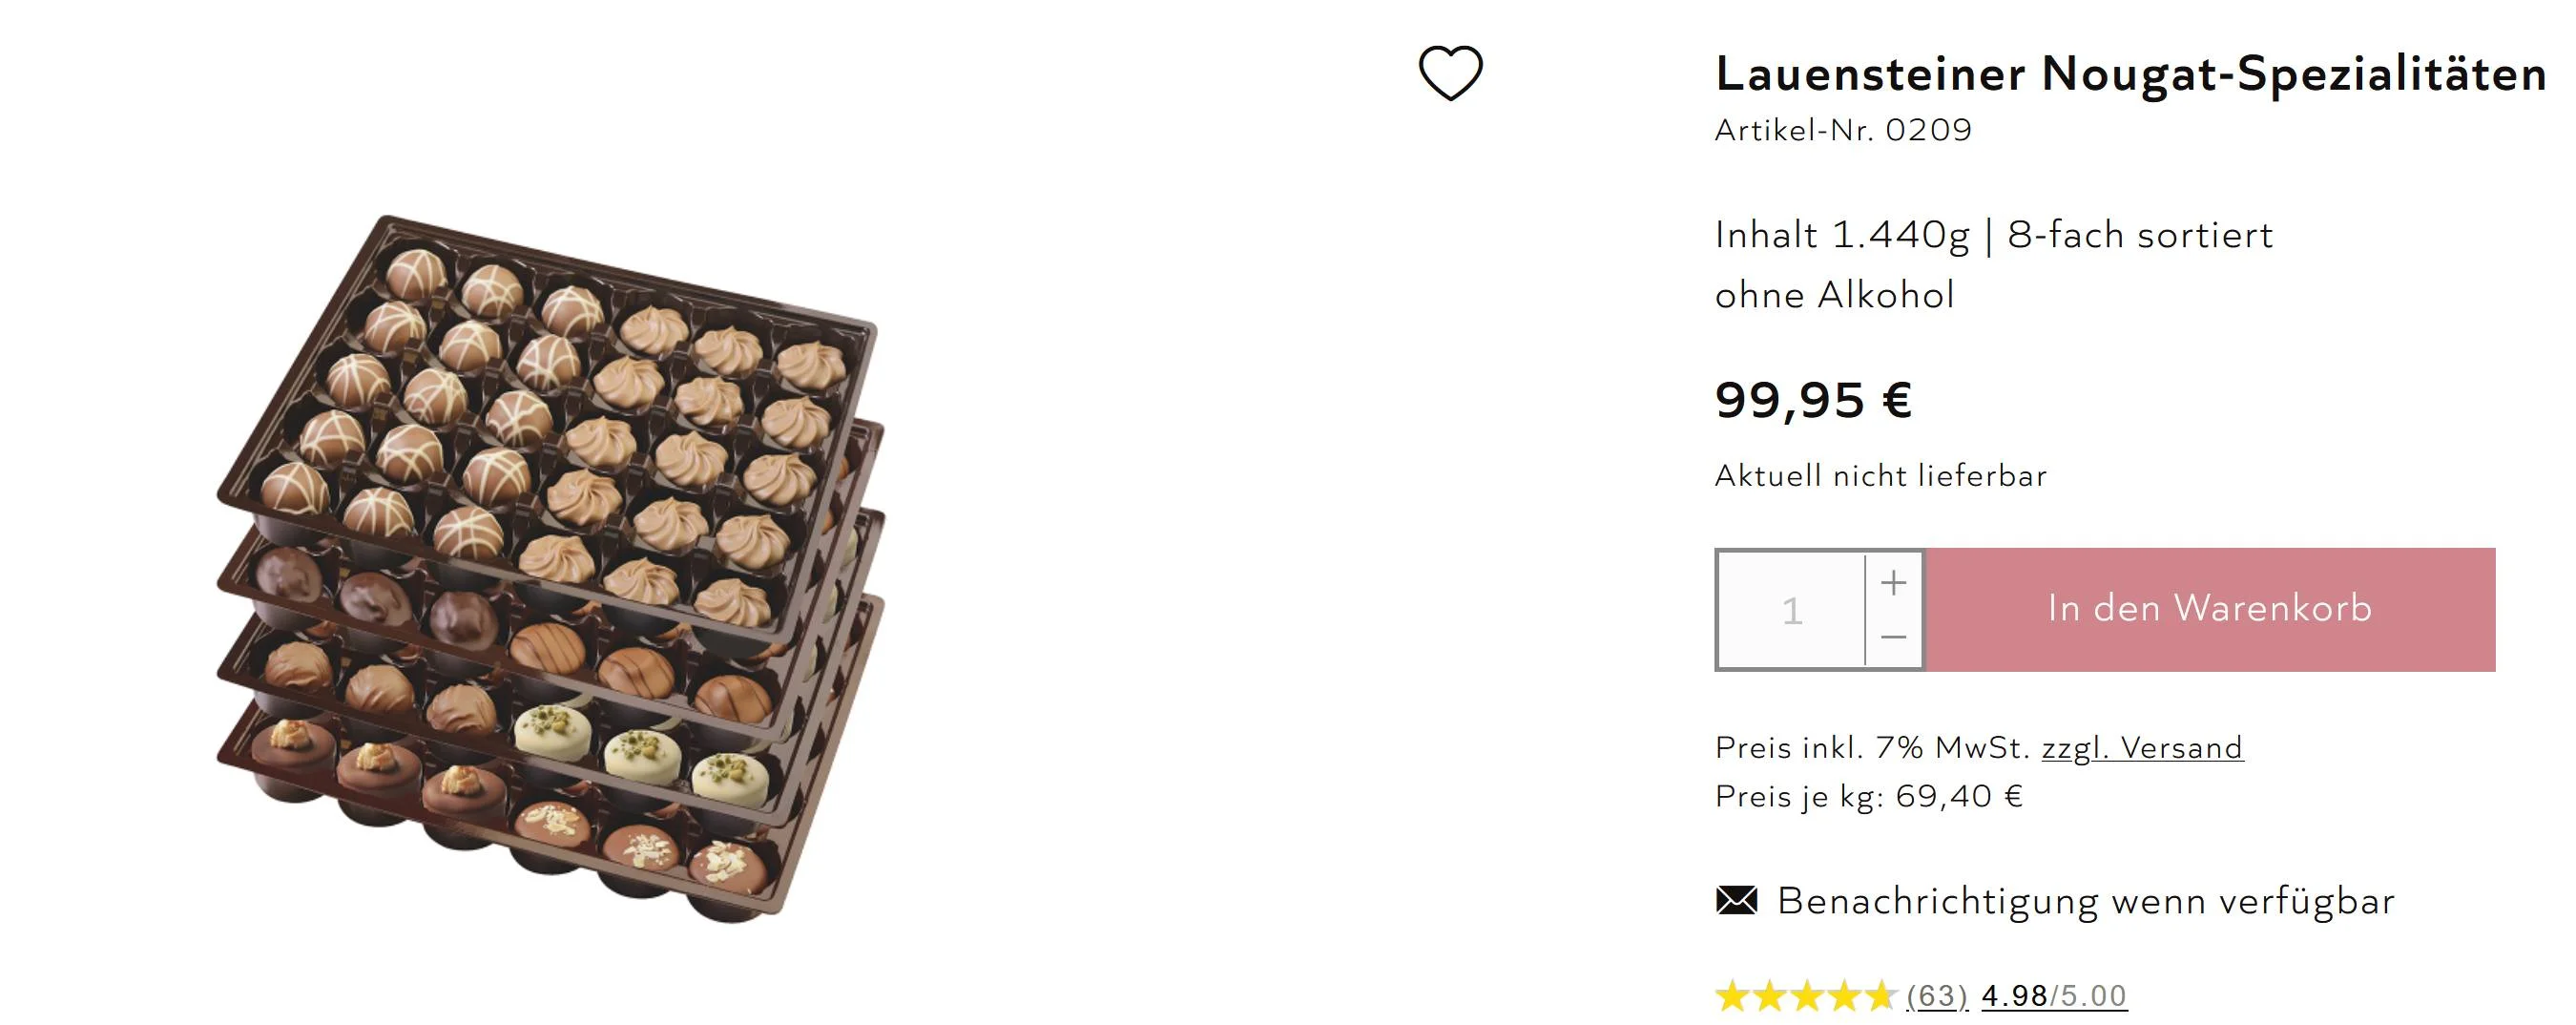2576x1025 pixels.
Task: Click the 4.98/5.00 rating score
Action: 2054,996
